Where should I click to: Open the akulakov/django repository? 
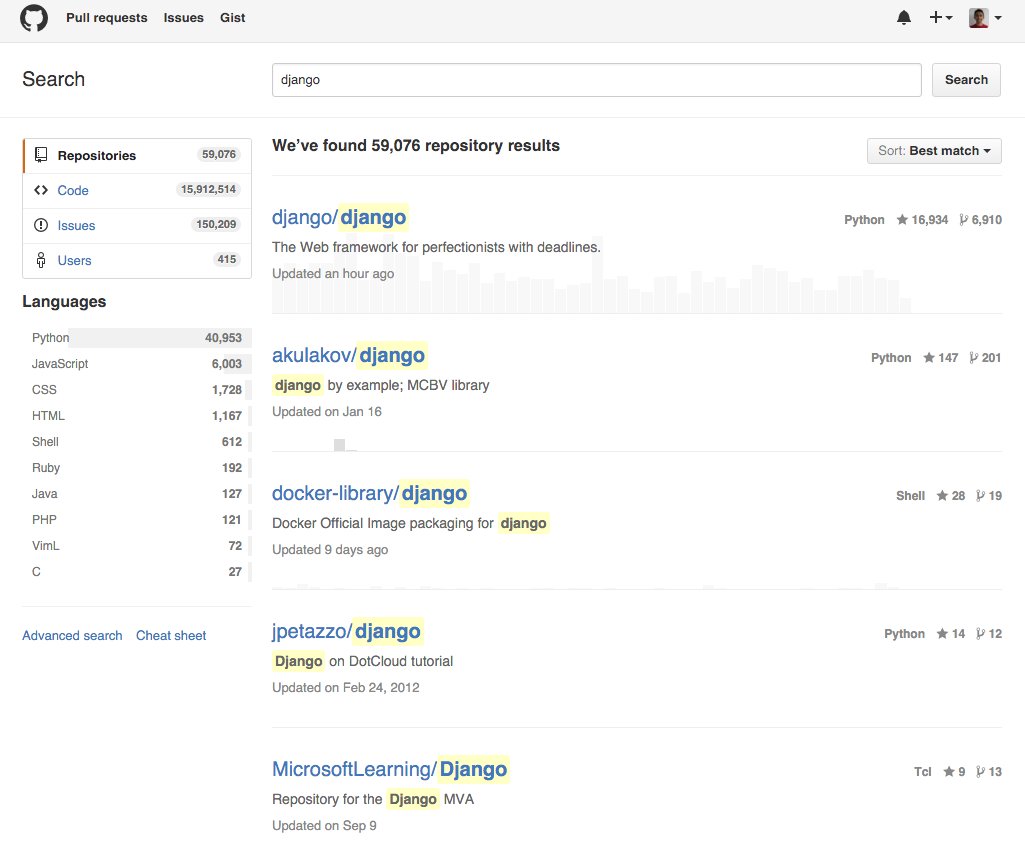click(349, 355)
